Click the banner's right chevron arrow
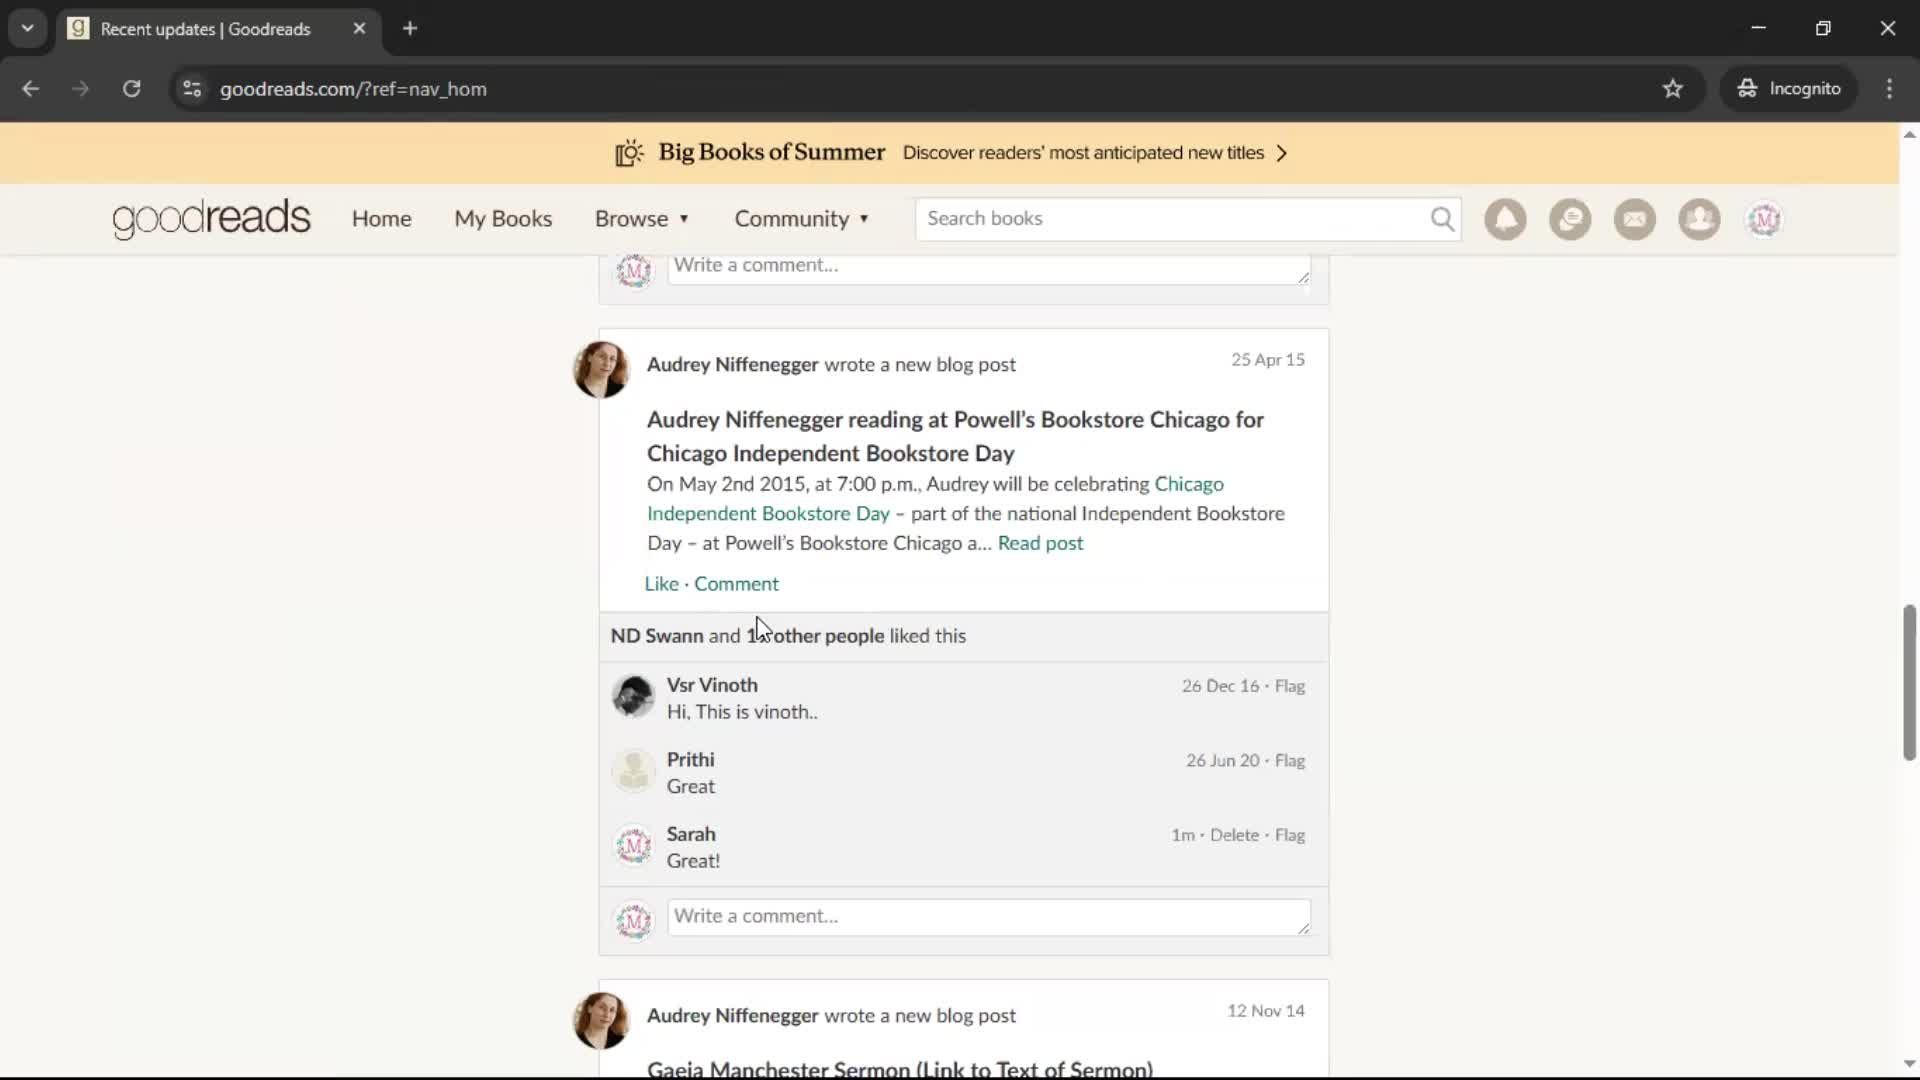The image size is (1920, 1080). (x=1282, y=153)
